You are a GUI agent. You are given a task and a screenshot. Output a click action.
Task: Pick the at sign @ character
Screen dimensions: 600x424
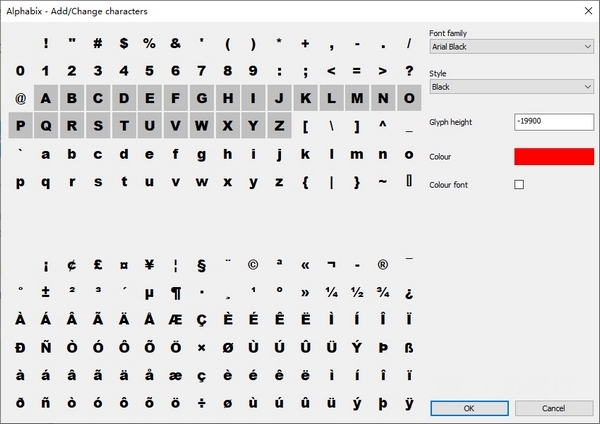20,98
